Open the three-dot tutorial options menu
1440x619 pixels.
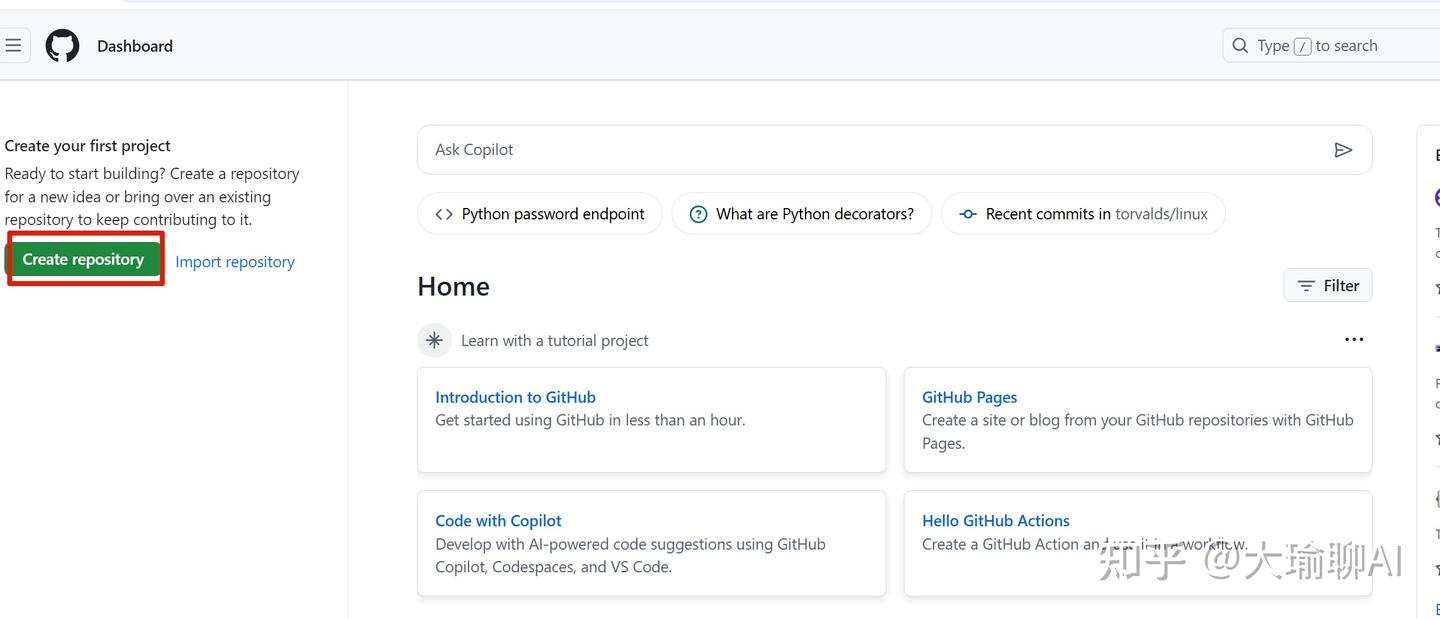[1354, 340]
